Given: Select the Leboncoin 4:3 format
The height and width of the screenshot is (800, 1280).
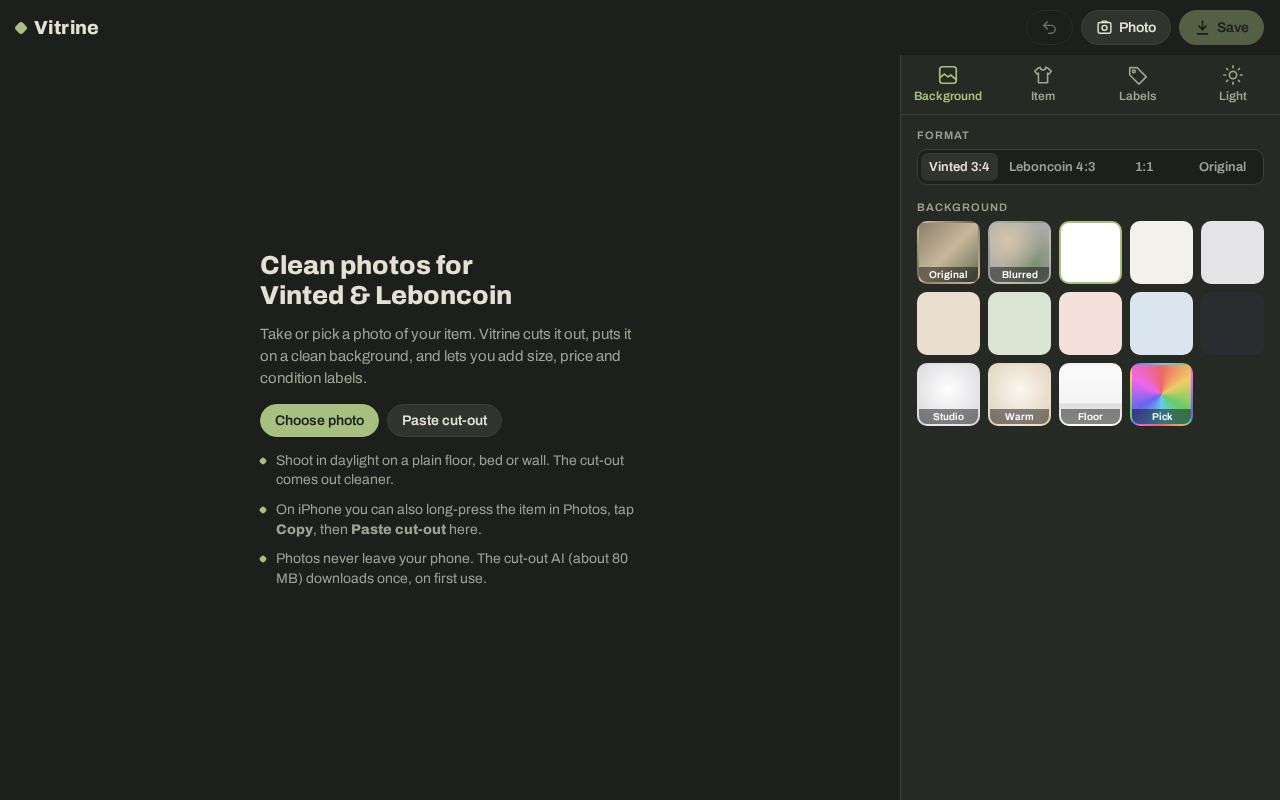Looking at the screenshot, I should 1052,167.
